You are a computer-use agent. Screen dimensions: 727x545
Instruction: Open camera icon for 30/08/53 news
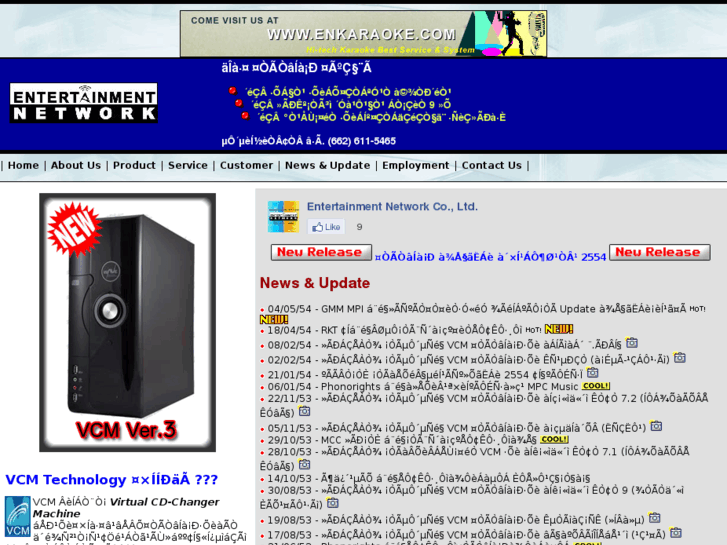pyautogui.click(x=332, y=503)
